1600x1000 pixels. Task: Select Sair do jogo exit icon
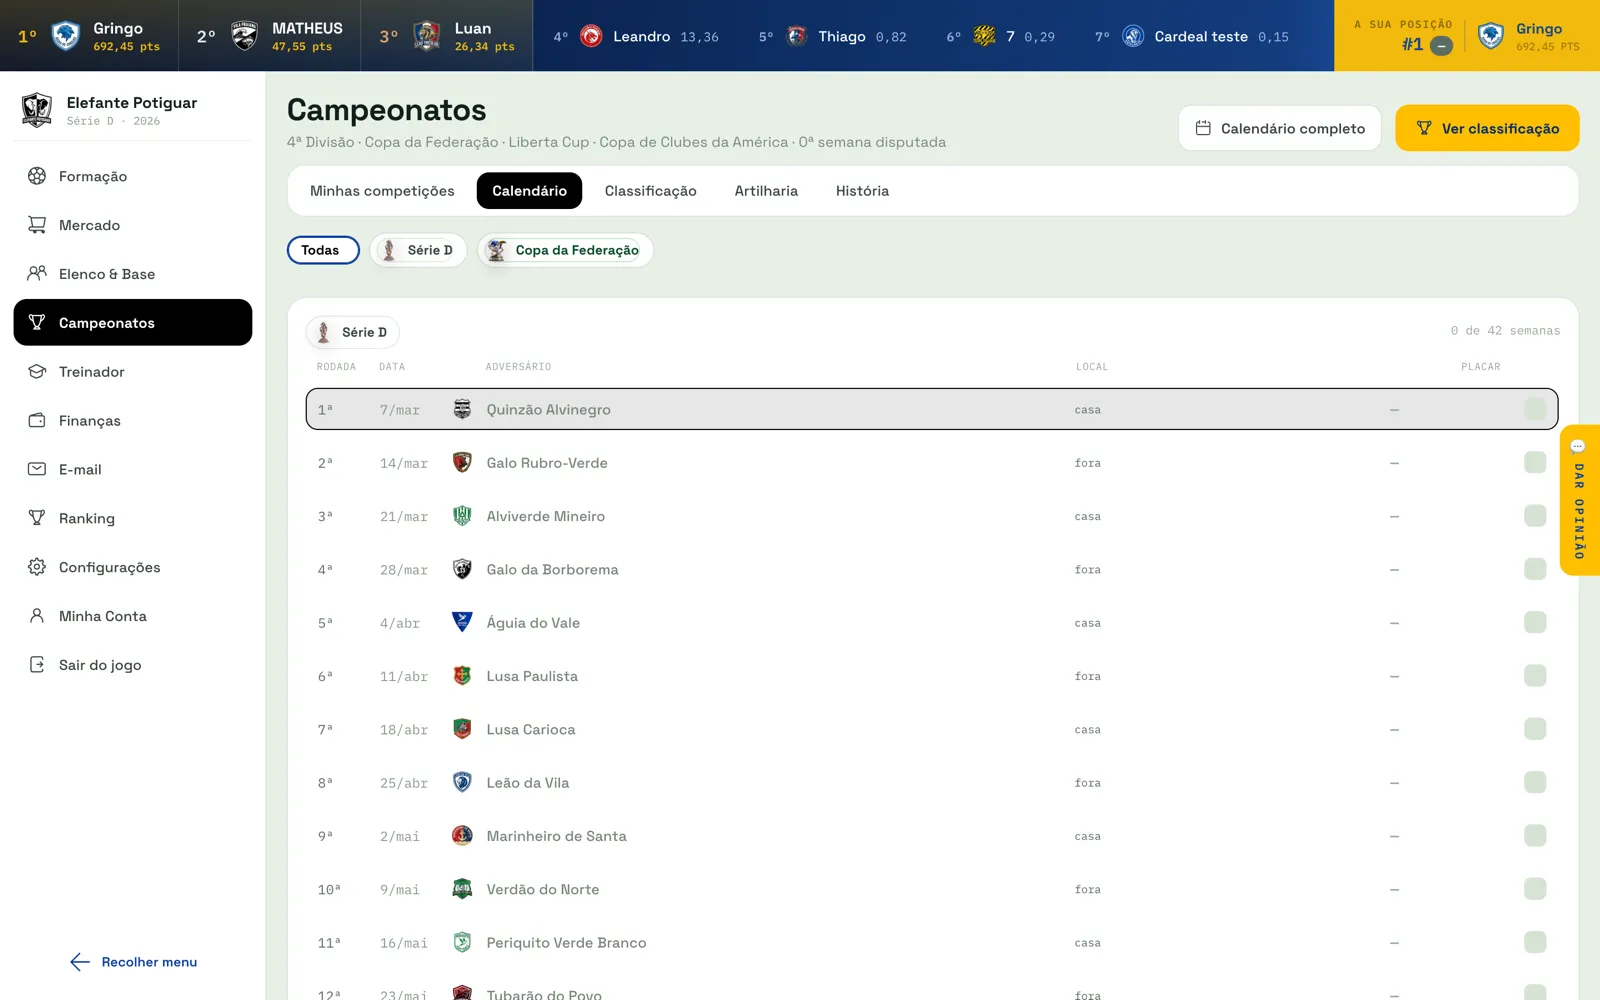click(x=37, y=665)
